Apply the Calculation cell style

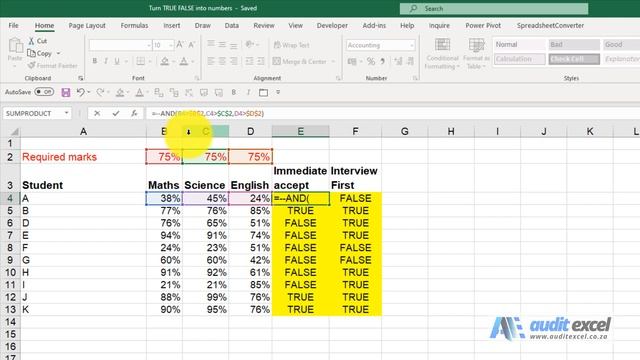(519, 59)
